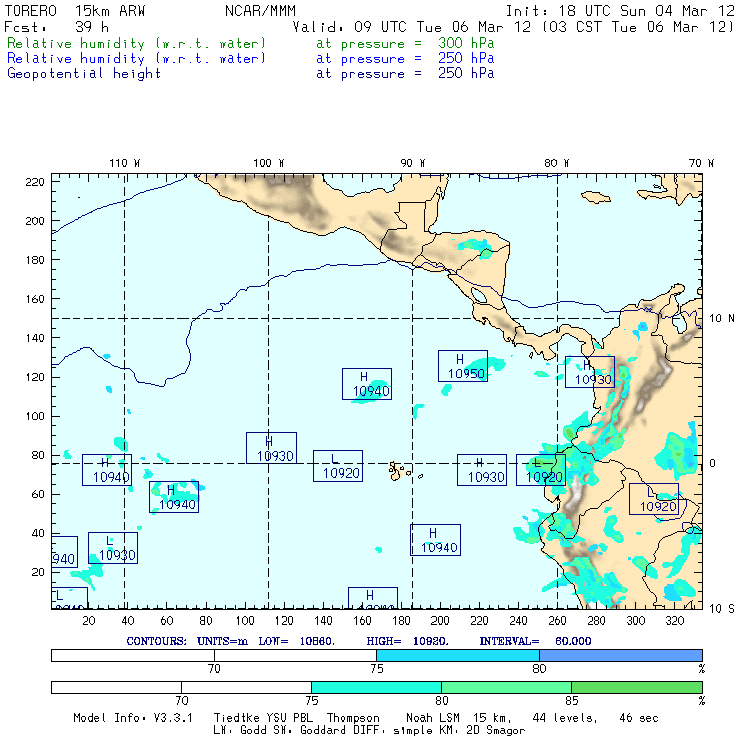The width and height of the screenshot is (740, 740).
Task: Select the 'TORERO 15km ARW' title text
Action: [75, 11]
